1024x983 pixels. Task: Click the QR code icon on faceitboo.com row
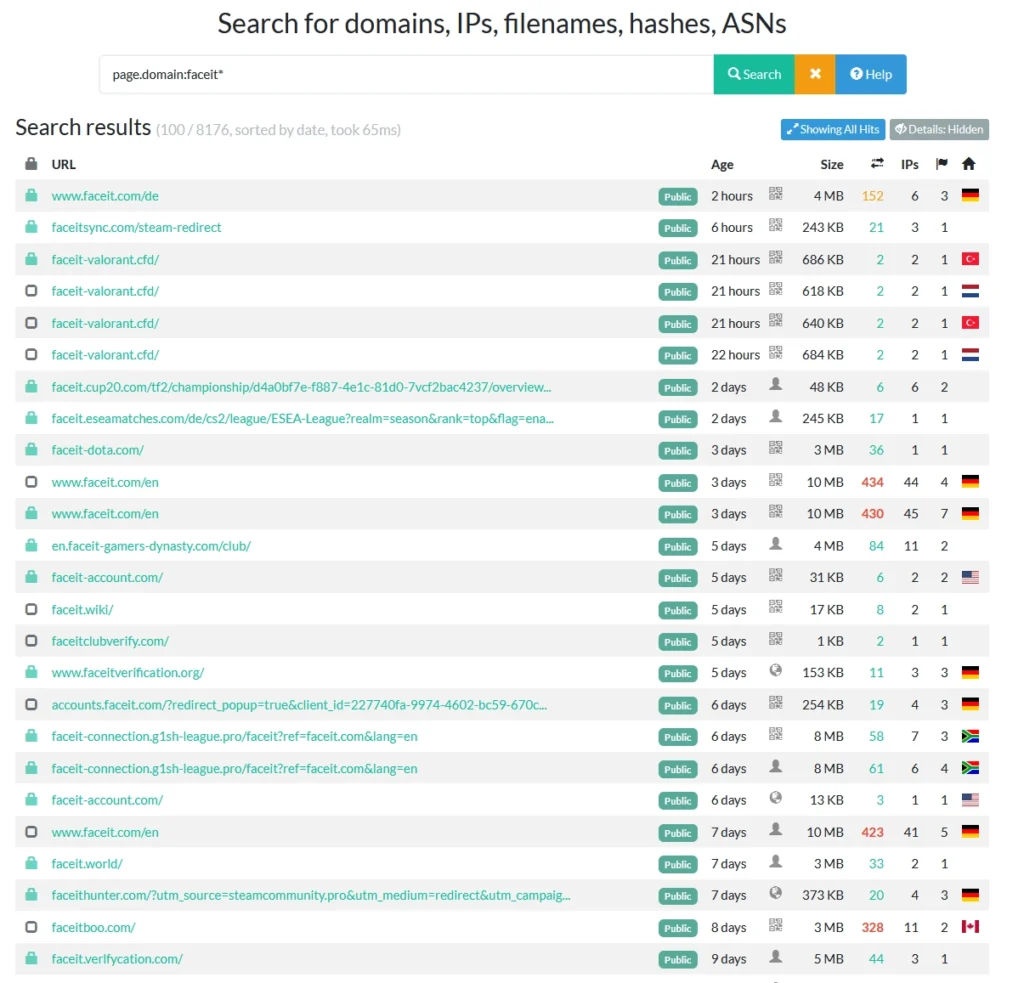775,925
